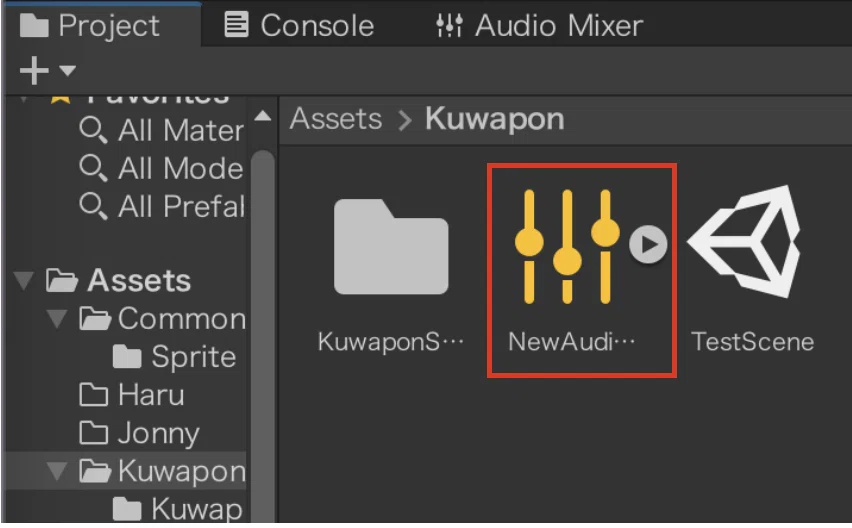Click the Haru folder icon
Image resolution: width=852 pixels, height=528 pixels.
(93, 395)
